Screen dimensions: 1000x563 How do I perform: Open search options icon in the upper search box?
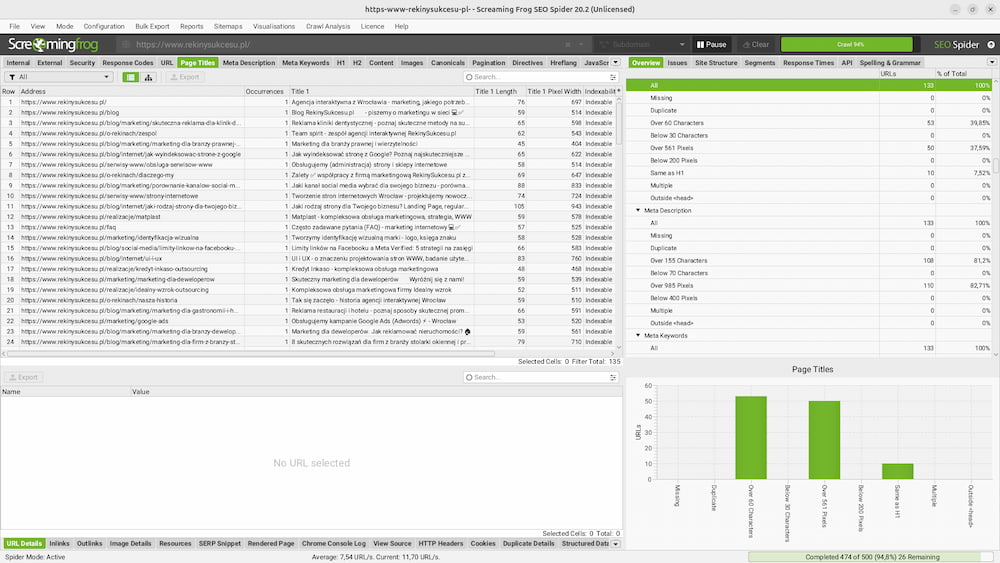click(613, 77)
